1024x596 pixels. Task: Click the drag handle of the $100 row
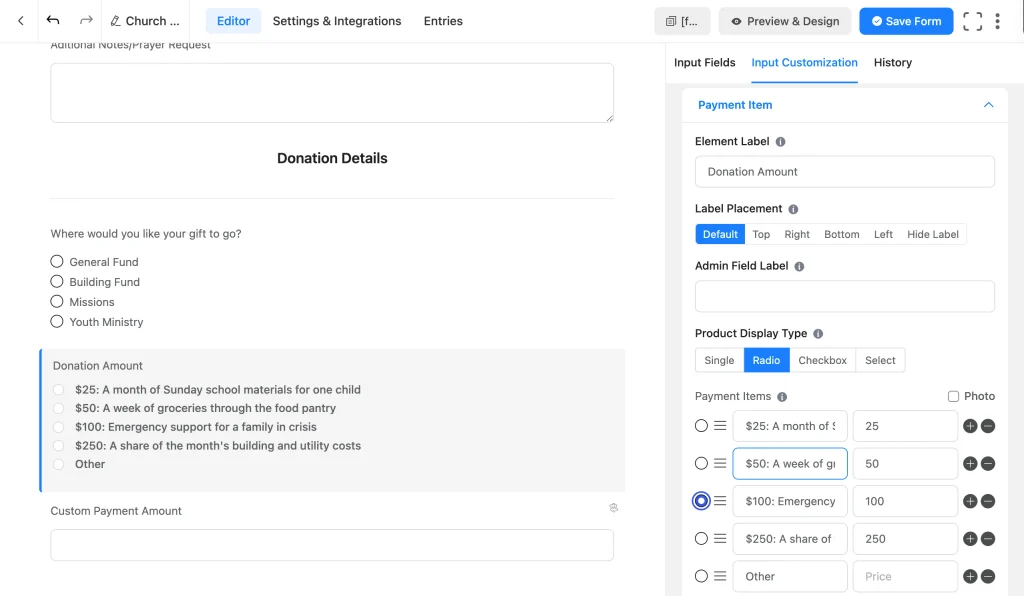[720, 501]
